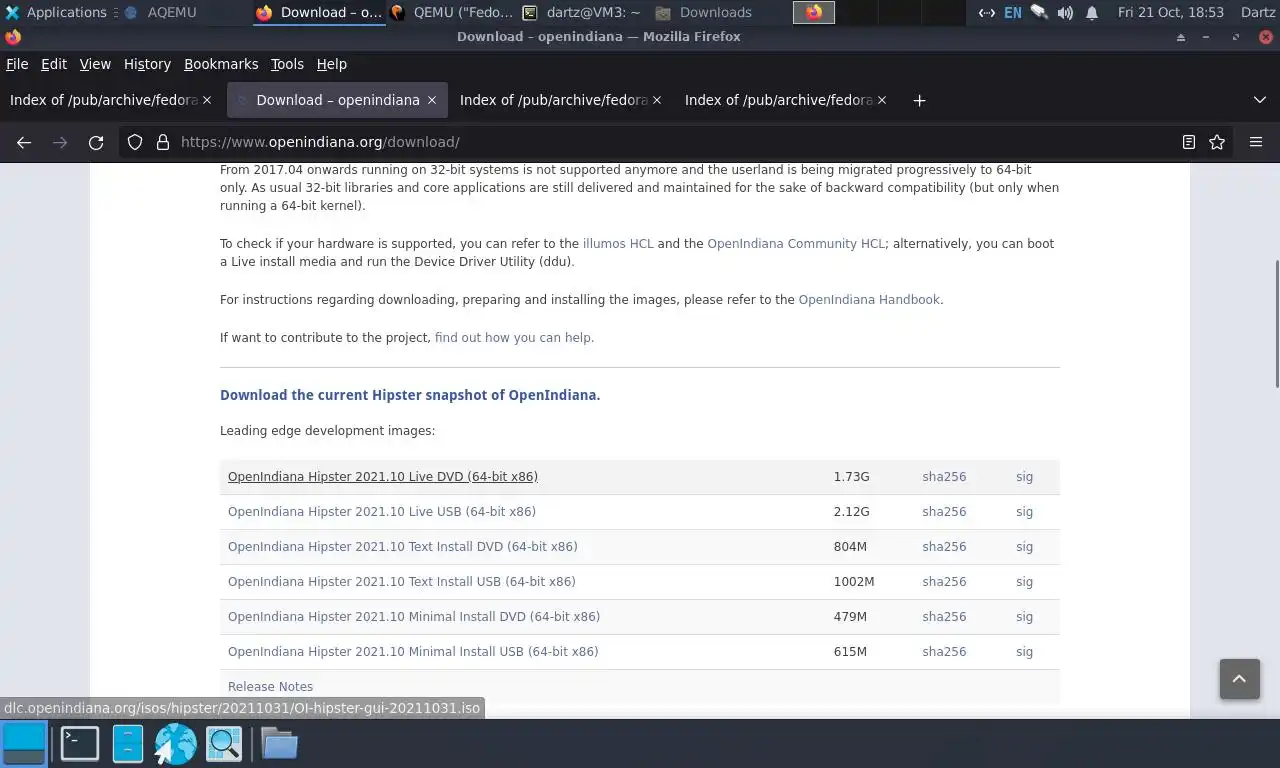
Task: Open the OpenIndiana Handbook link
Action: (x=869, y=299)
